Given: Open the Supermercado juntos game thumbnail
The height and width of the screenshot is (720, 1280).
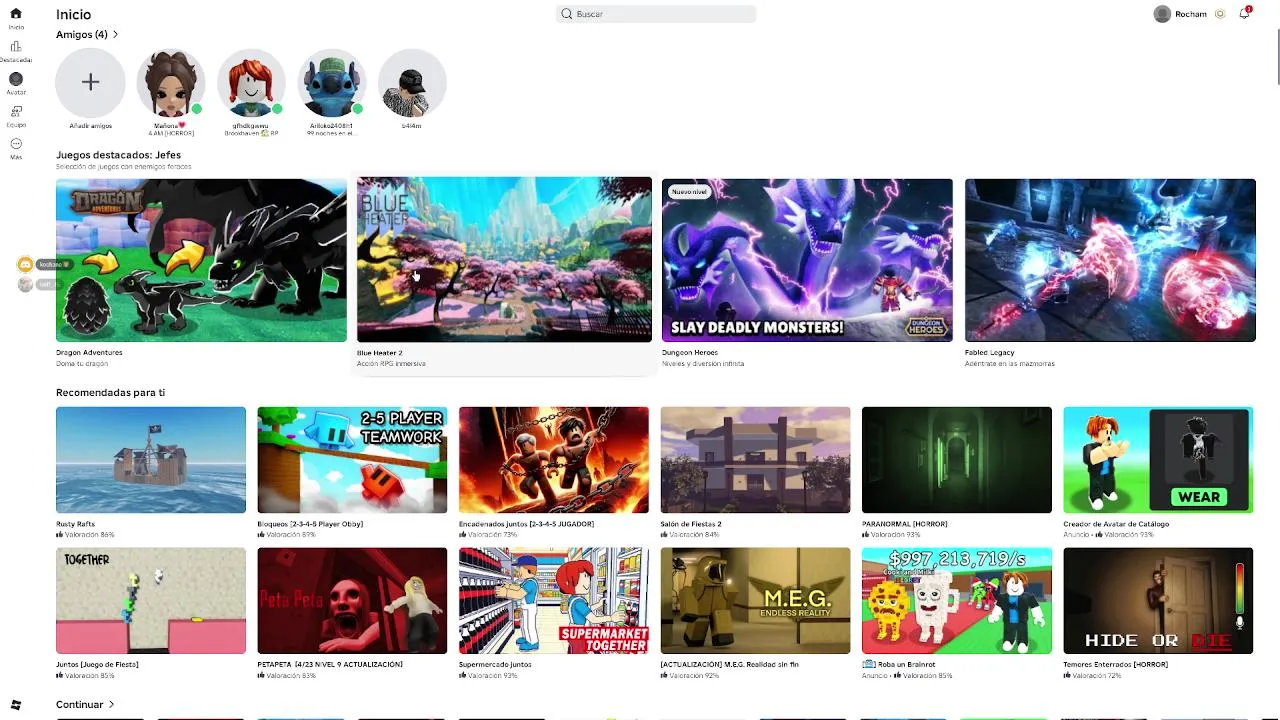Looking at the screenshot, I should coord(554,601).
